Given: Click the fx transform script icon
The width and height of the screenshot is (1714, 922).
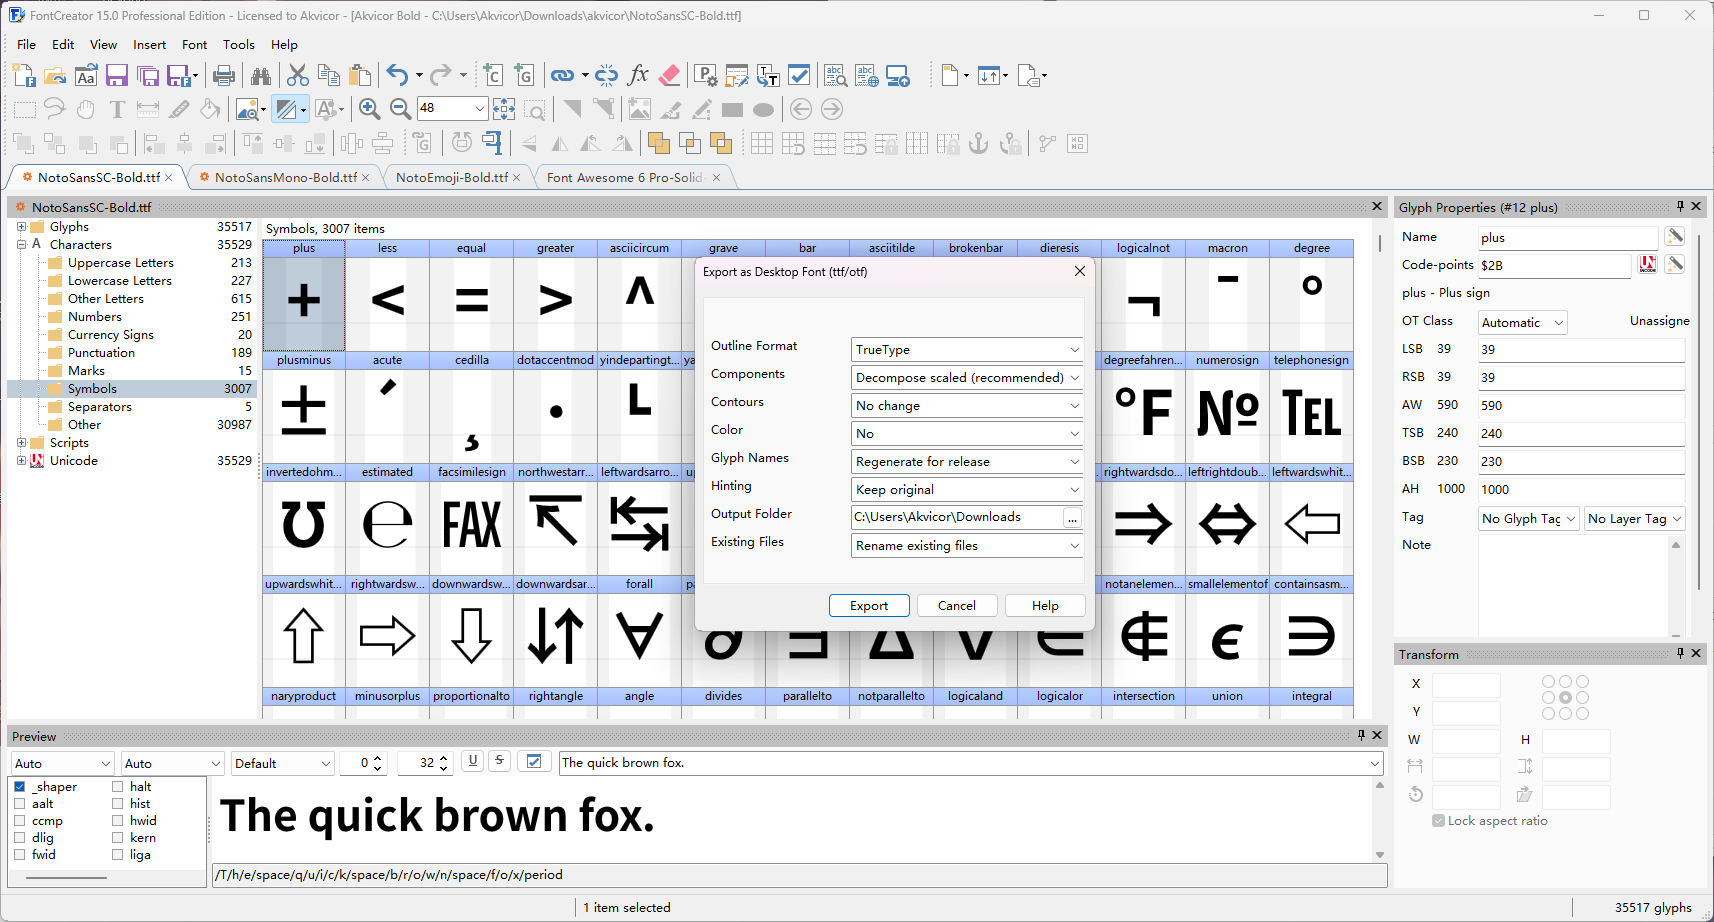Looking at the screenshot, I should tap(638, 76).
